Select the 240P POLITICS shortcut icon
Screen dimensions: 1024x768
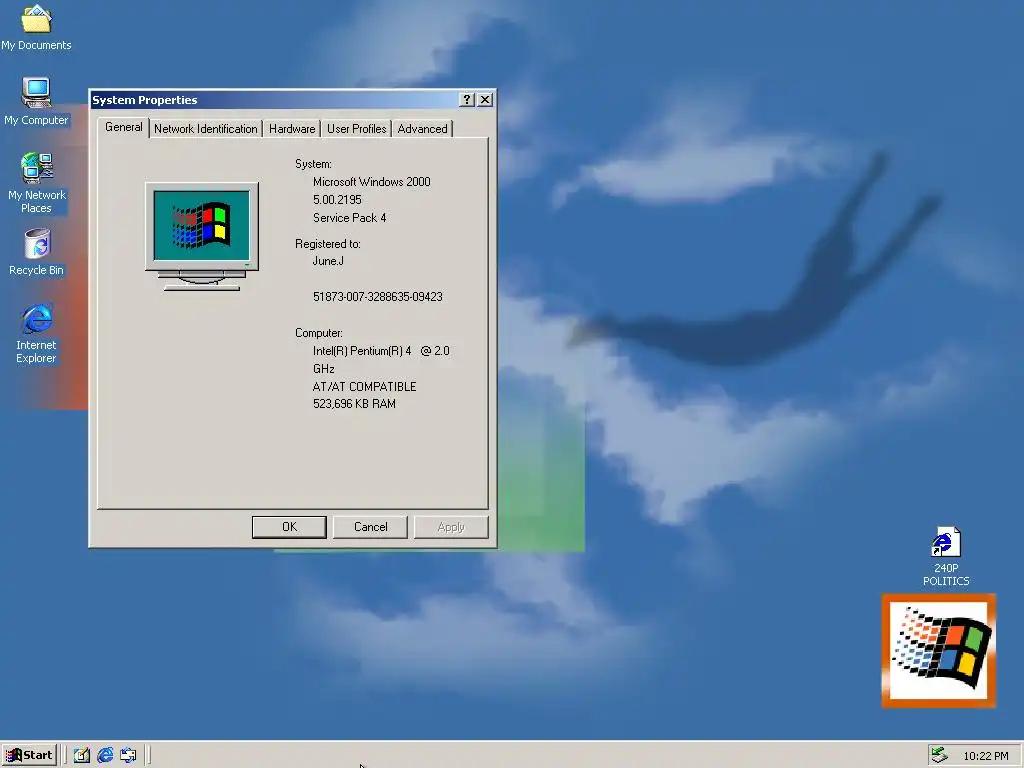946,556
